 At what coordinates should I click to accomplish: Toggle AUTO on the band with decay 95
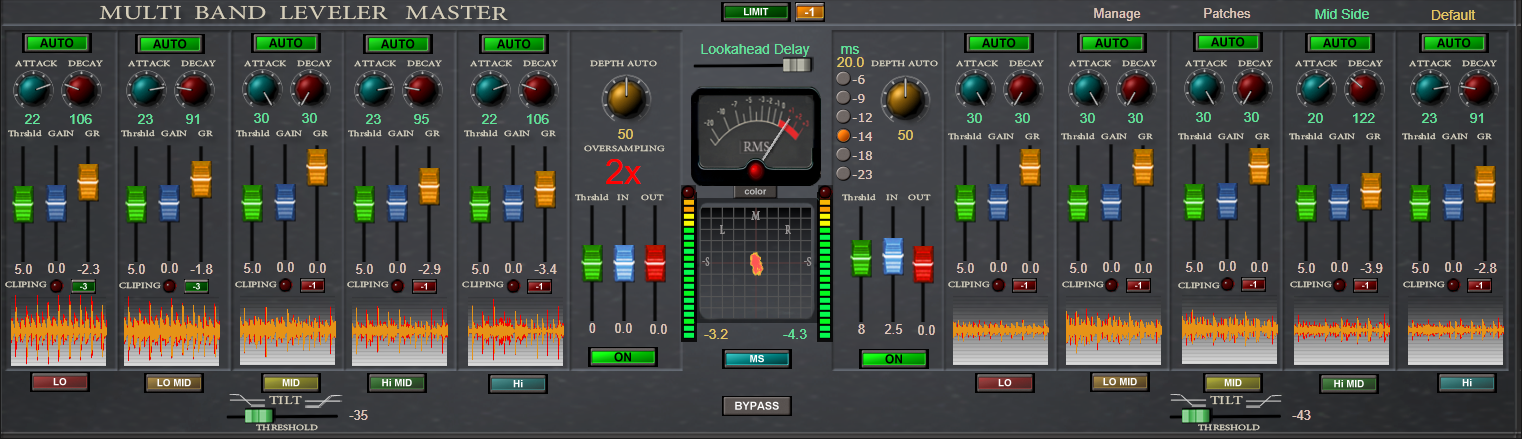(398, 44)
